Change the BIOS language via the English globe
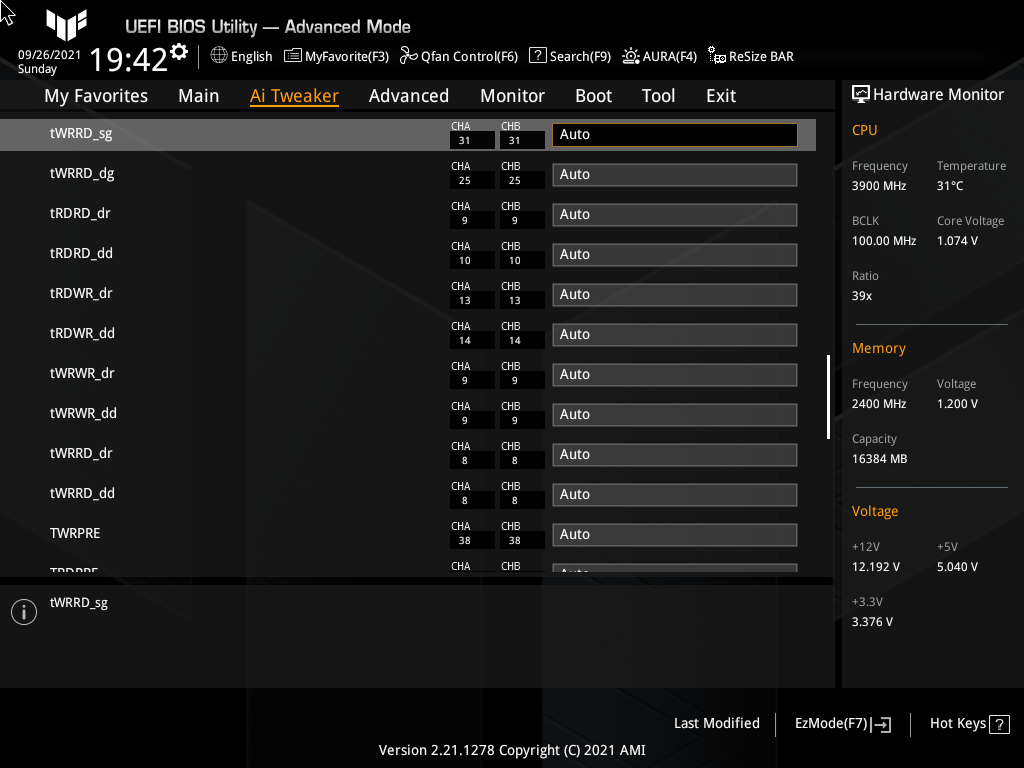 point(241,56)
